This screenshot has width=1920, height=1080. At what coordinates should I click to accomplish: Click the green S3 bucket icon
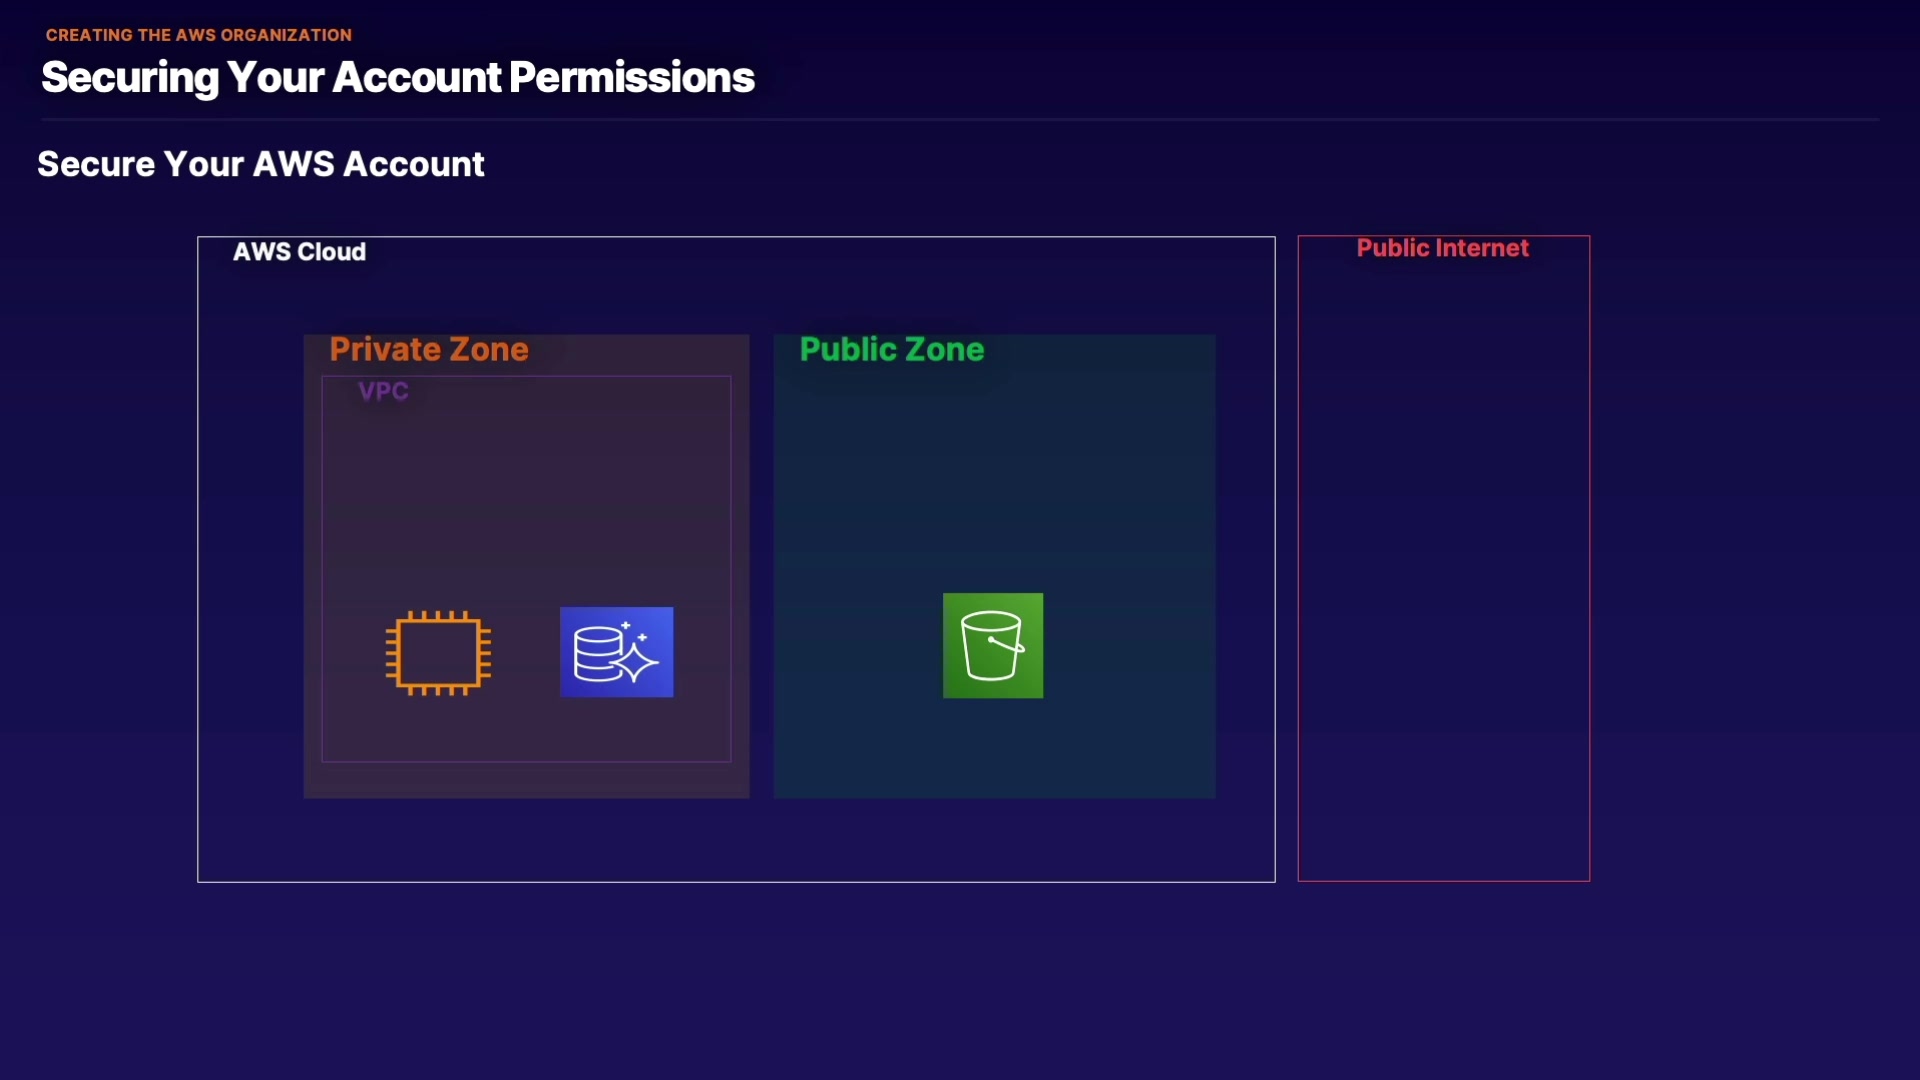click(993, 646)
